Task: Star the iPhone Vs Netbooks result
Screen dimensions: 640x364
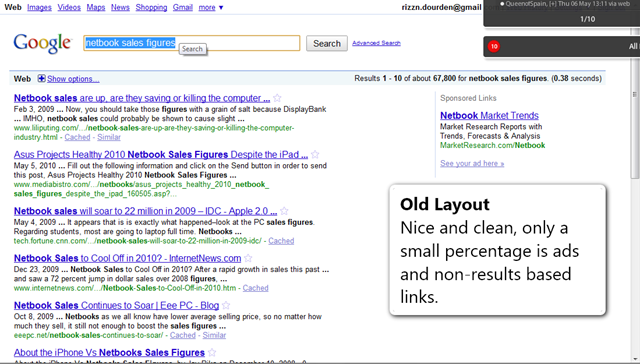Action: click(211, 353)
